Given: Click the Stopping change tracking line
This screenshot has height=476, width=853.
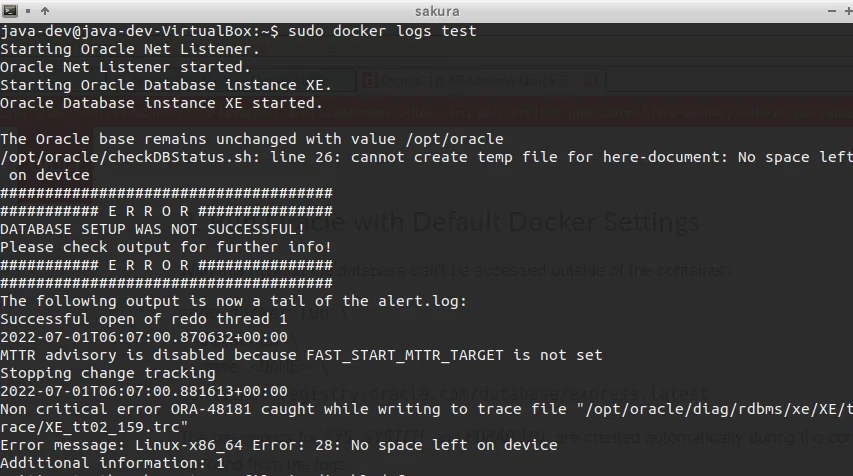Looking at the screenshot, I should [108, 373].
